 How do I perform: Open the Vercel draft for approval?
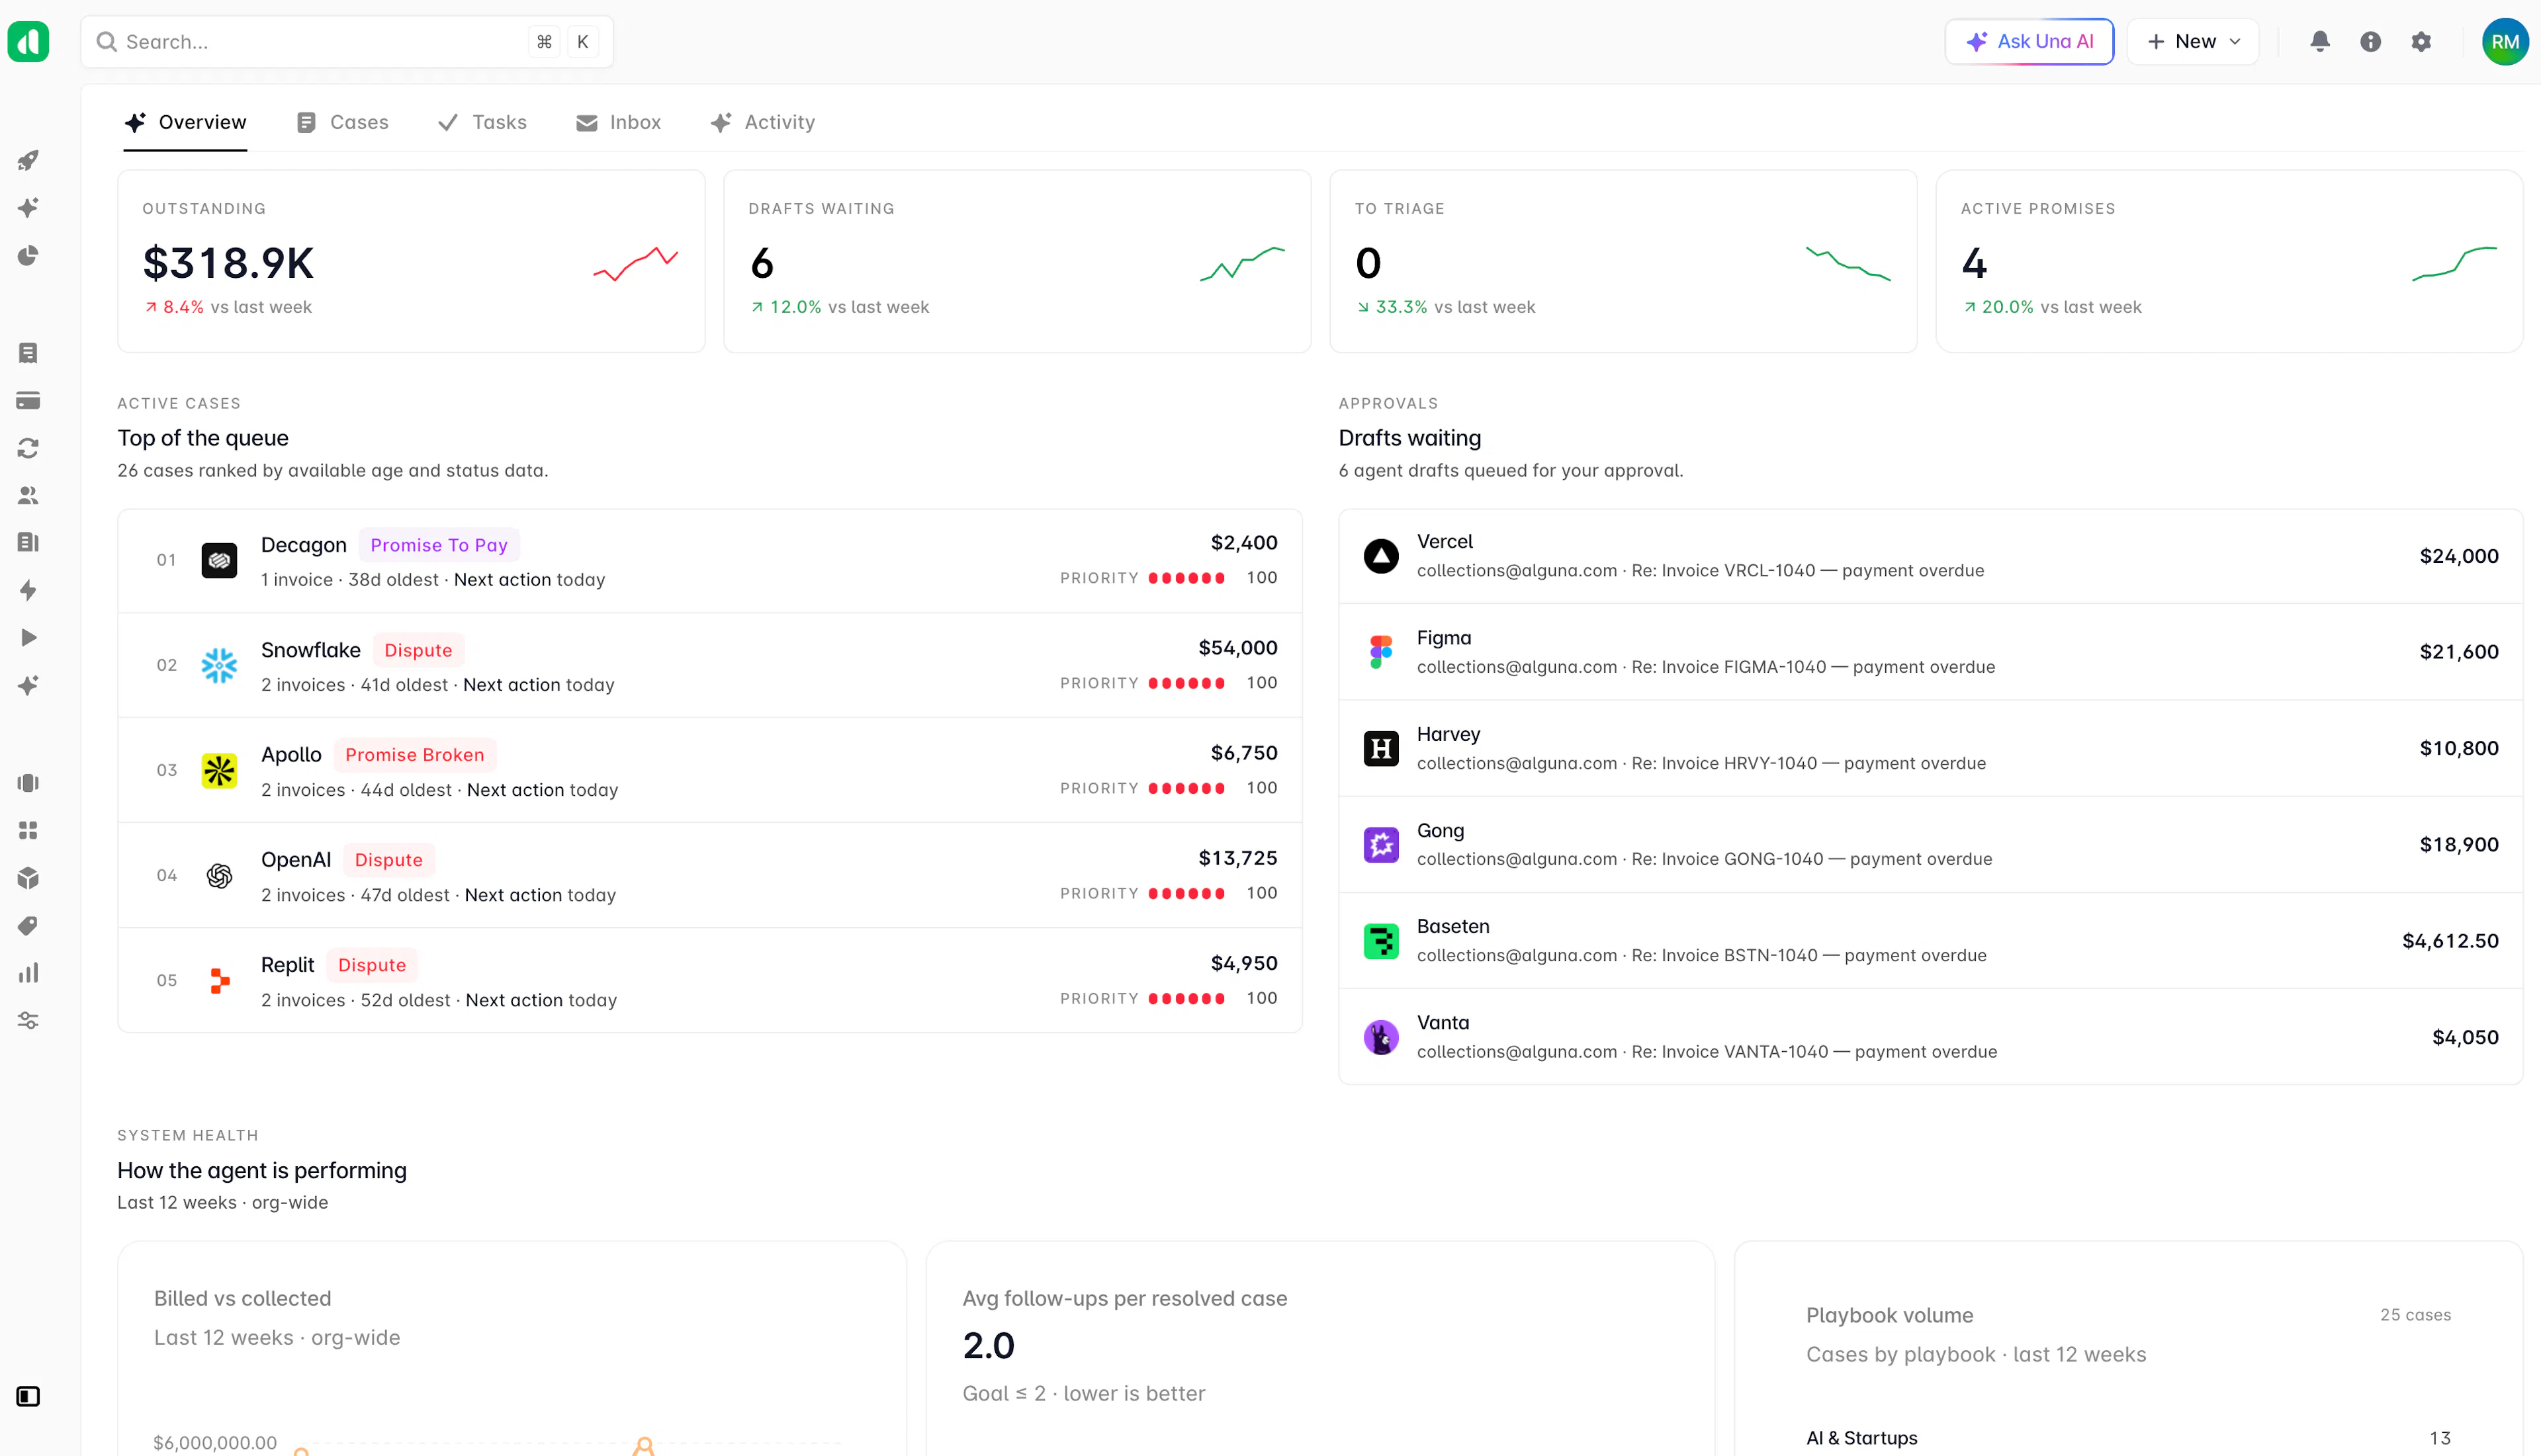click(x=1930, y=556)
